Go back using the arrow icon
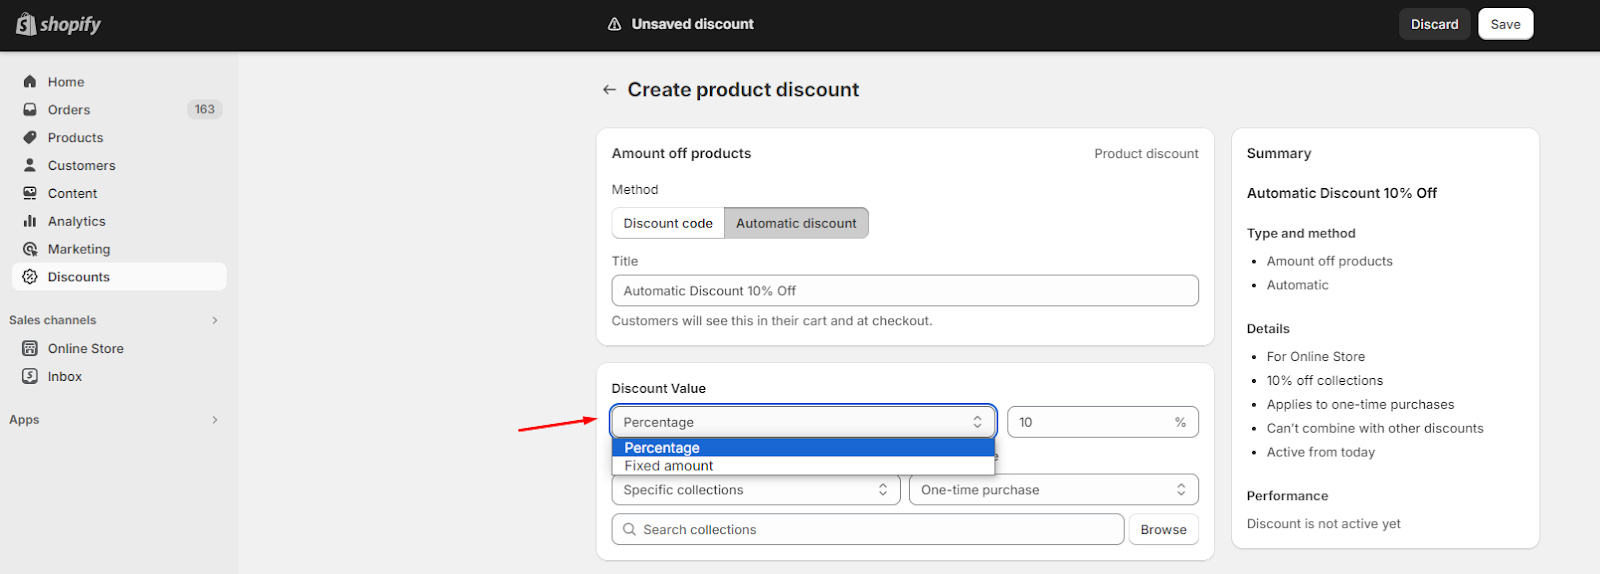 tap(609, 90)
